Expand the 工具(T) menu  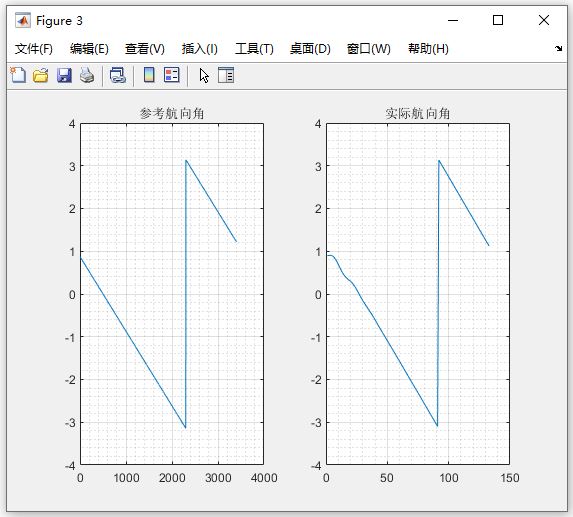254,49
